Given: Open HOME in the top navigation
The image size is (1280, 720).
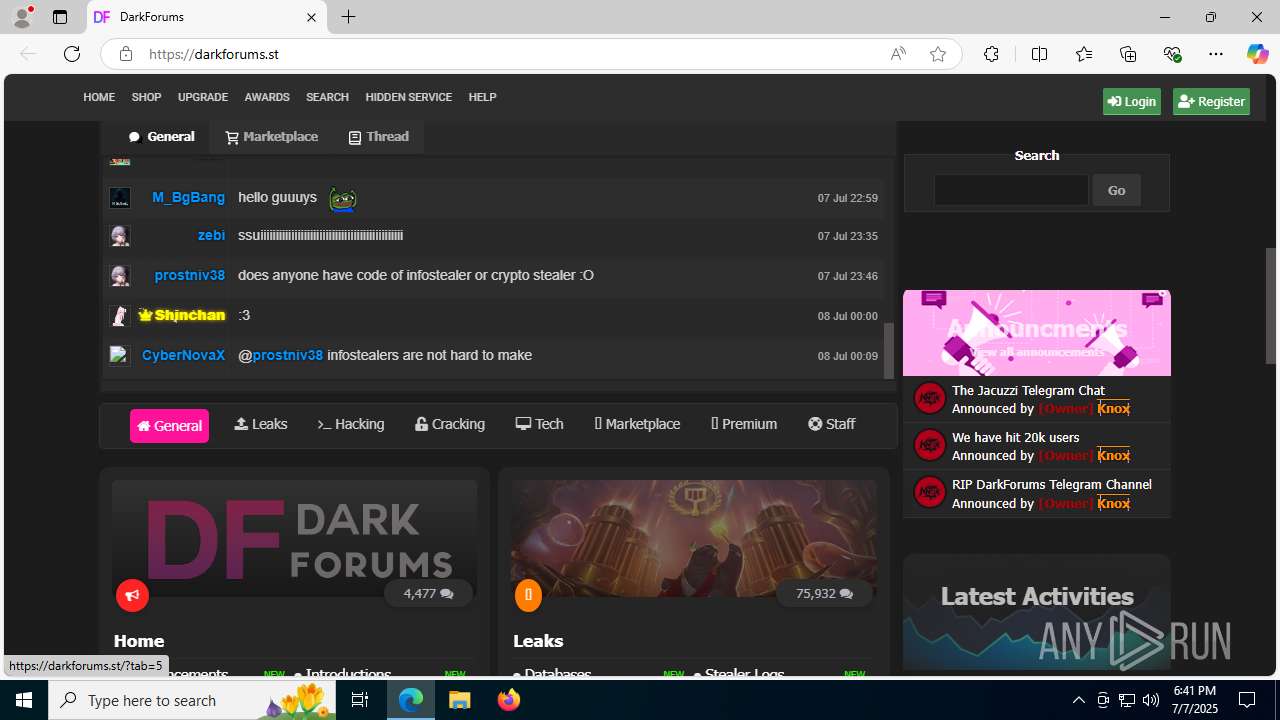Looking at the screenshot, I should [99, 97].
